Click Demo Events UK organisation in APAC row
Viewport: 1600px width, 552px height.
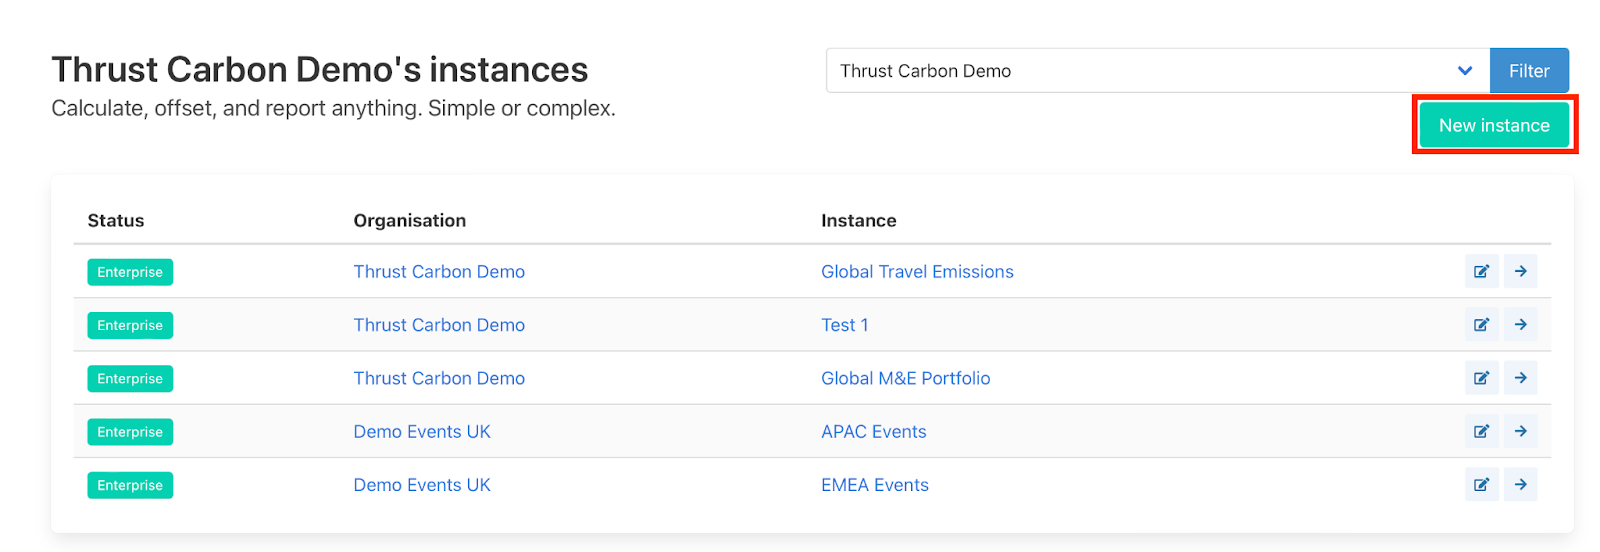[421, 432]
